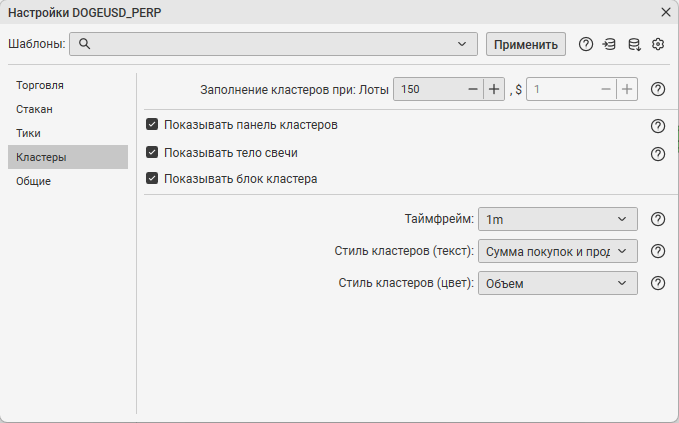This screenshot has width=679, height=423.
Task: Switch to the Торговля section
Action: 40,85
